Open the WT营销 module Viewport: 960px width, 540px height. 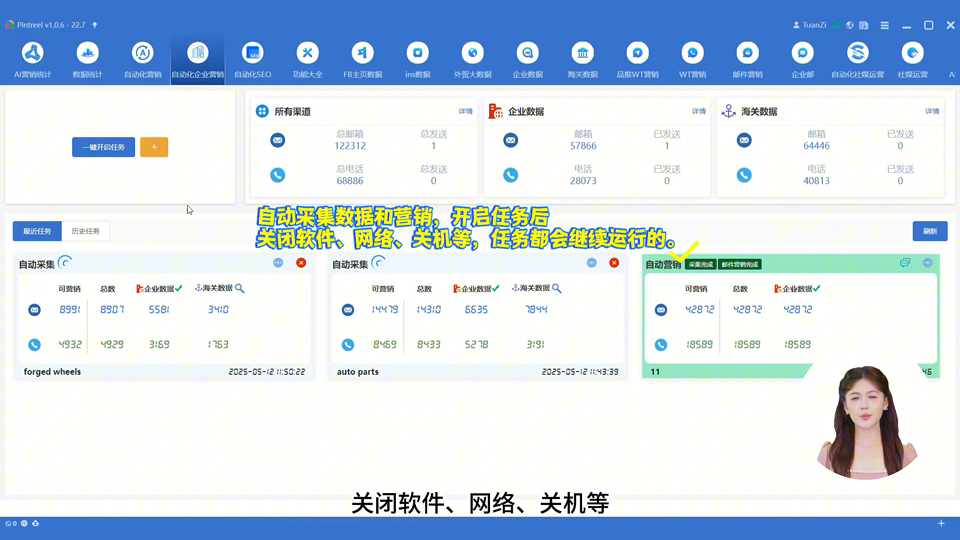point(692,60)
